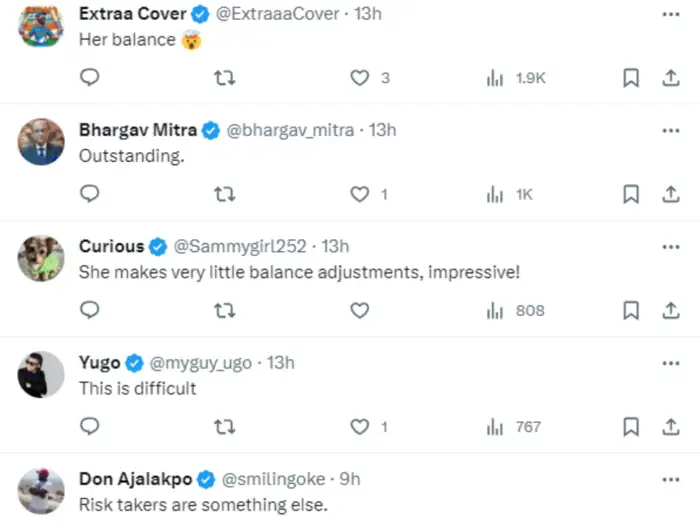Screen dimensions: 700x525
Task: Open Don Ajalakpo's profile name link
Action: click(139, 479)
